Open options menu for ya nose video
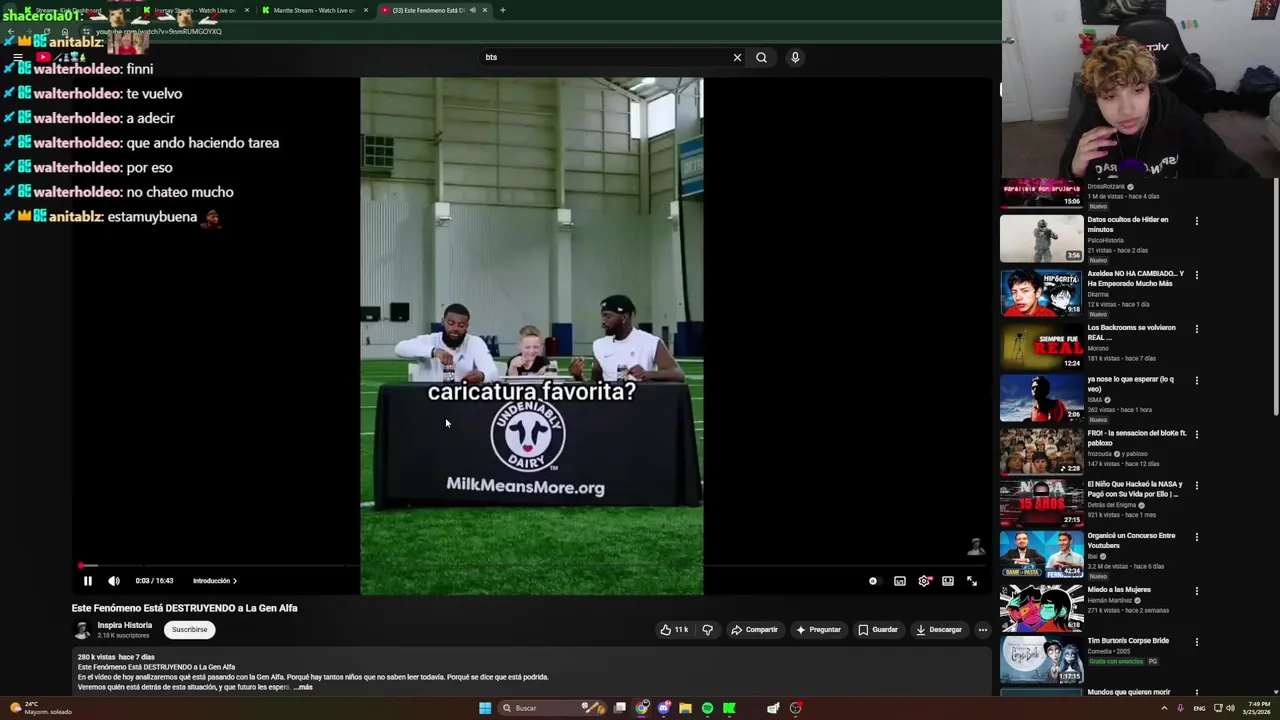This screenshot has height=720, width=1280. (1197, 381)
